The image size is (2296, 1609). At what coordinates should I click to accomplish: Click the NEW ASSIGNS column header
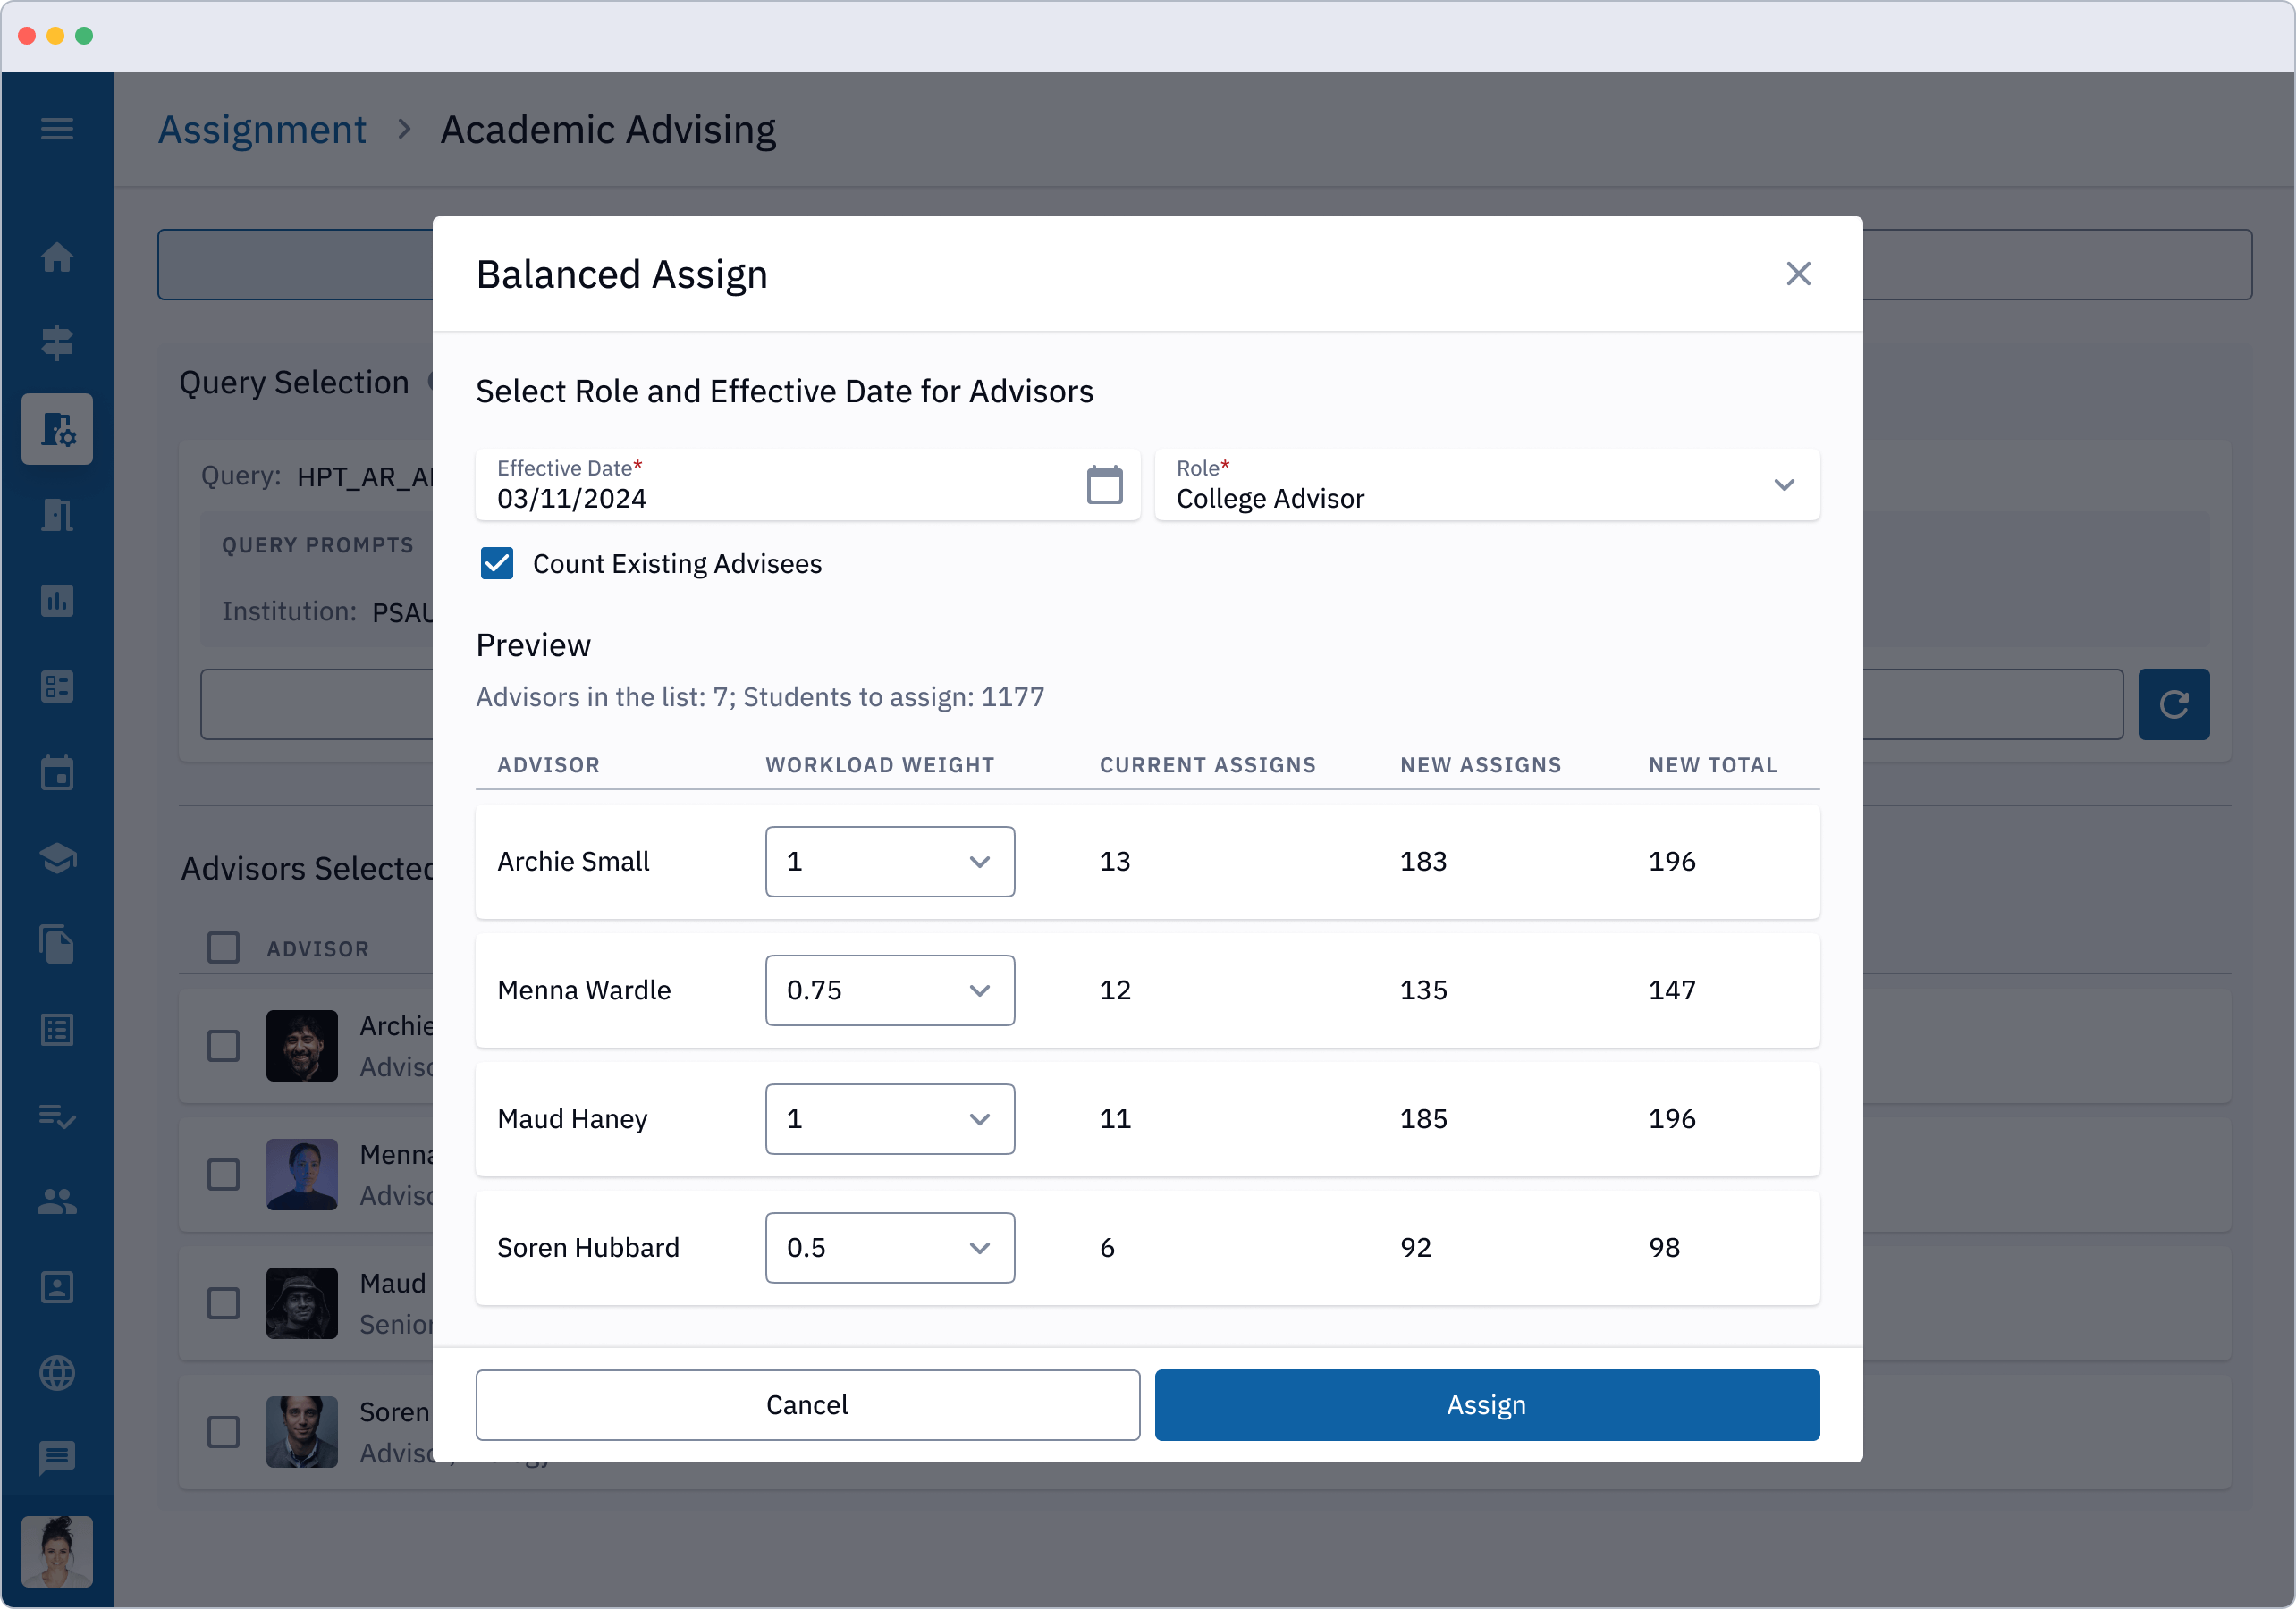pyautogui.click(x=1480, y=765)
